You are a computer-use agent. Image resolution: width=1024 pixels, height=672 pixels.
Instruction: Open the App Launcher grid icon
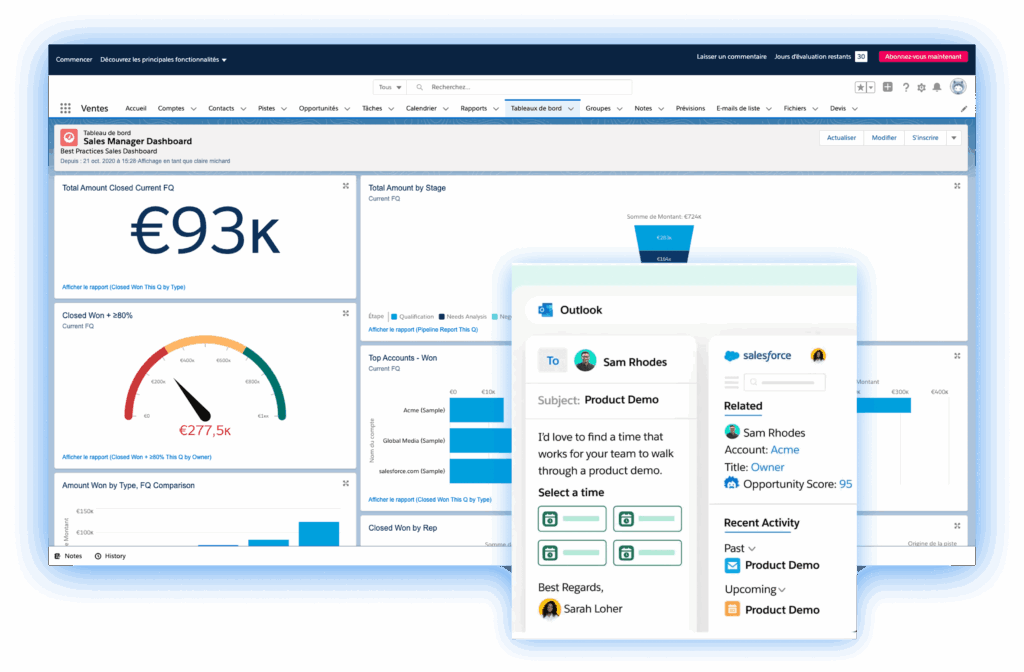(x=65, y=108)
